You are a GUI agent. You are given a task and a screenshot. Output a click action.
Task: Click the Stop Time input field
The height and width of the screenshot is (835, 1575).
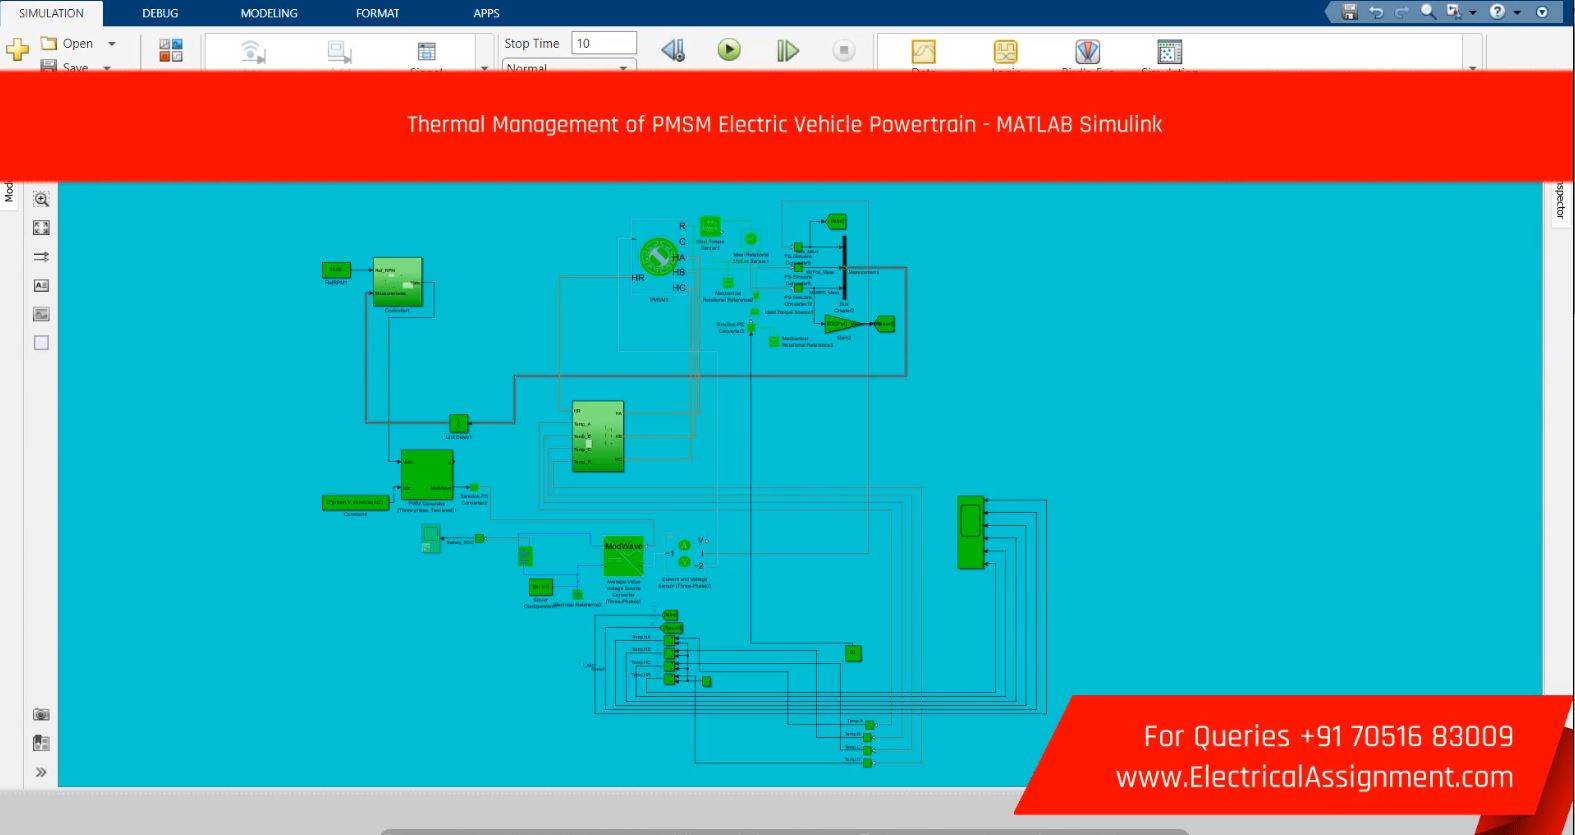[604, 43]
